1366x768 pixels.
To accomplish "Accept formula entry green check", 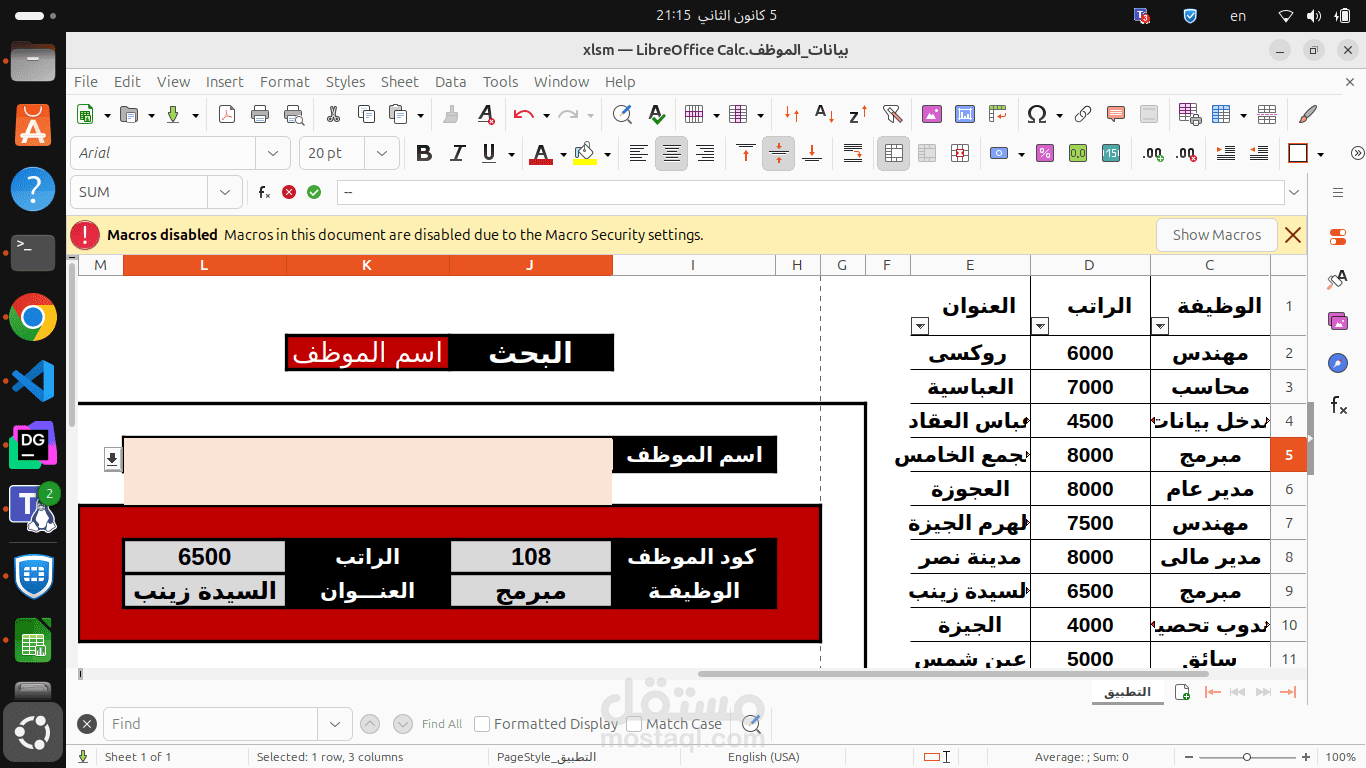I will point(314,192).
